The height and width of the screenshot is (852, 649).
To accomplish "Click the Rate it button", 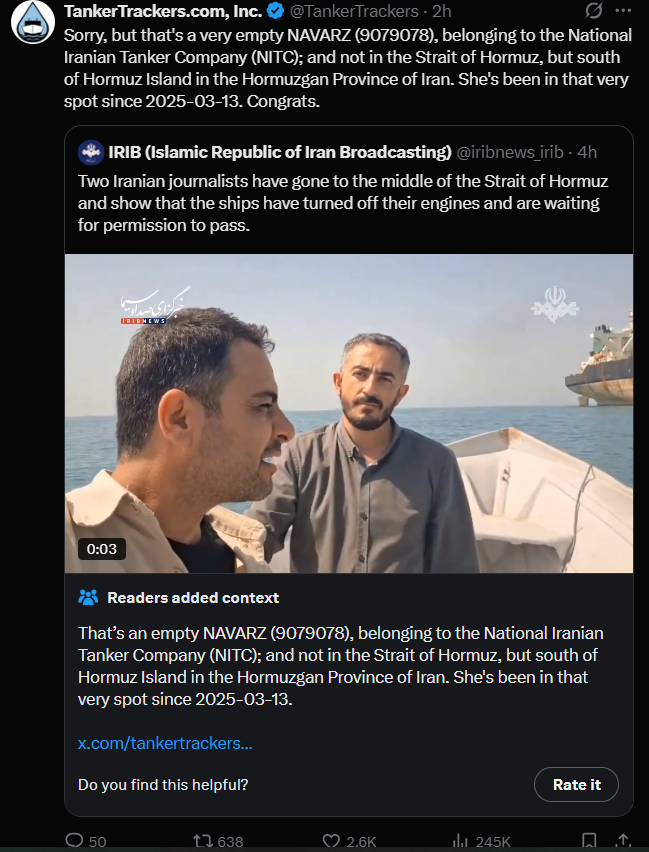I will pos(576,785).
